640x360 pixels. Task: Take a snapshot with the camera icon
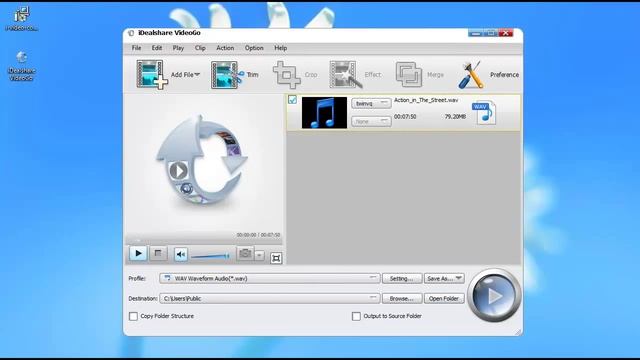tap(245, 253)
